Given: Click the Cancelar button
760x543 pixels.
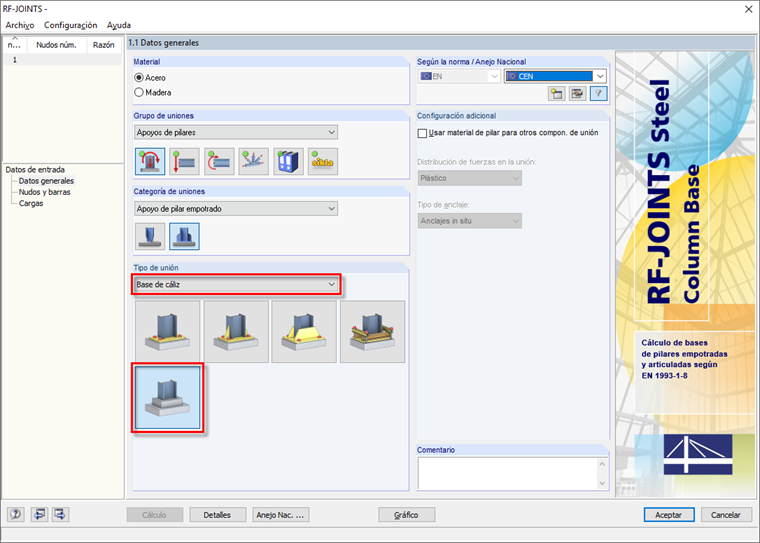Looking at the screenshot, I should [x=726, y=515].
